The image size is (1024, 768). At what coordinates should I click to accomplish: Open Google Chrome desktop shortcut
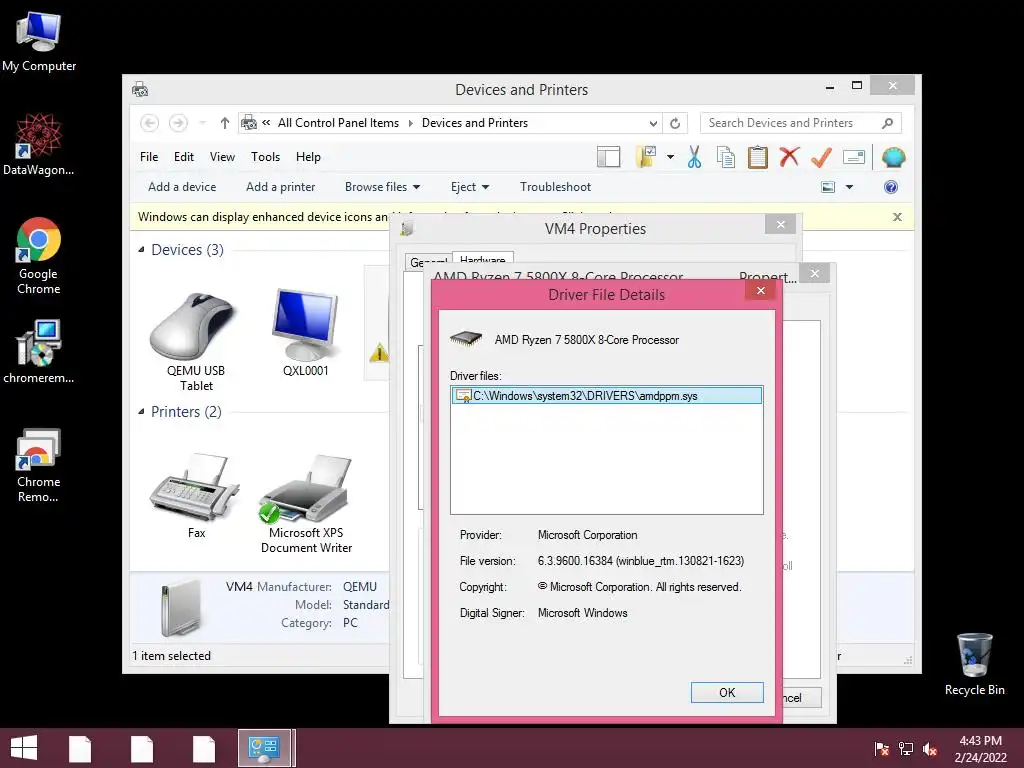39,256
